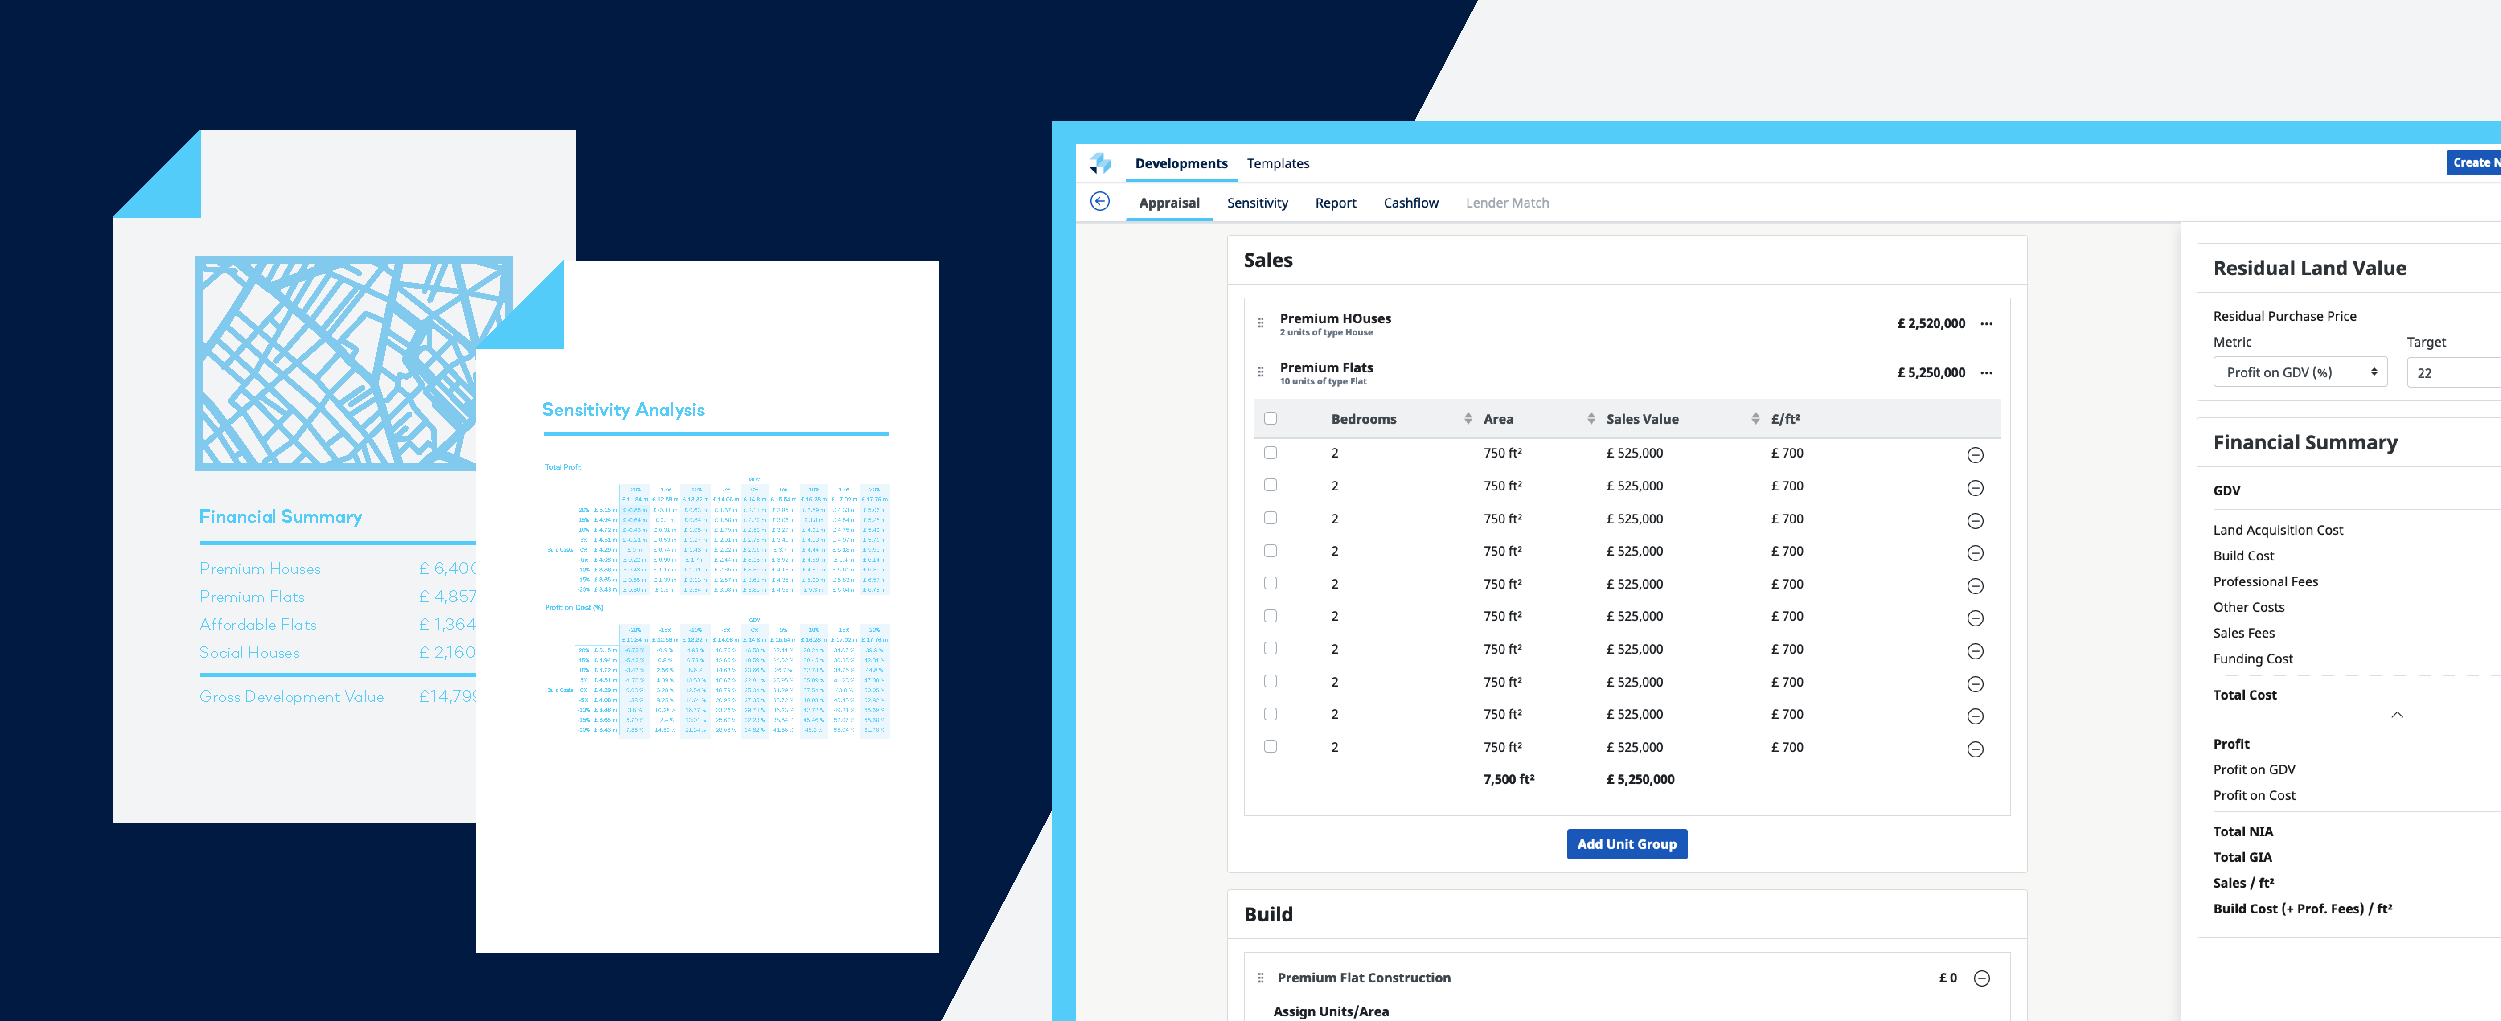Click the Create New button
Image resolution: width=2501 pixels, height=1021 pixels.
click(x=2474, y=163)
